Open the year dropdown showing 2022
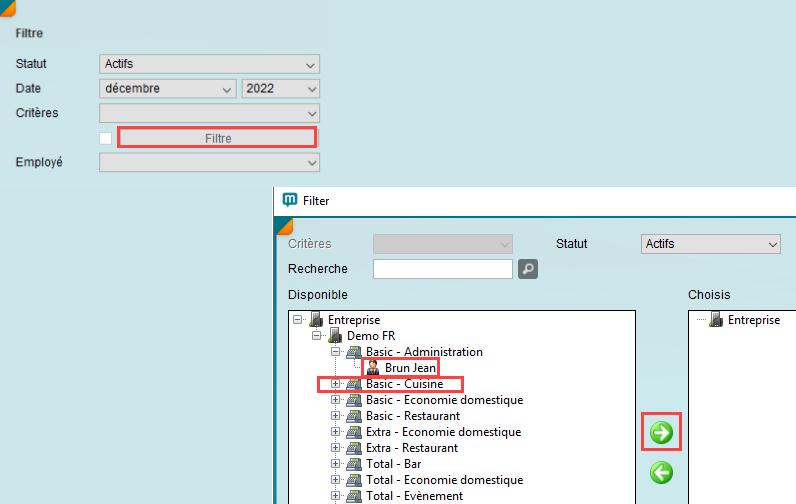Image resolution: width=796 pixels, height=504 pixels. [280, 89]
